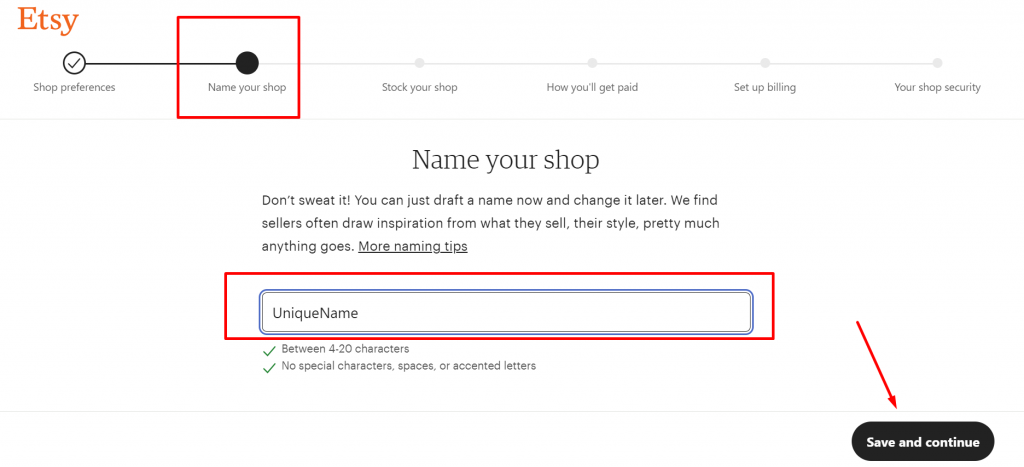1024x467 pixels.
Task: Click the Name your shop page heading
Action: pos(505,160)
